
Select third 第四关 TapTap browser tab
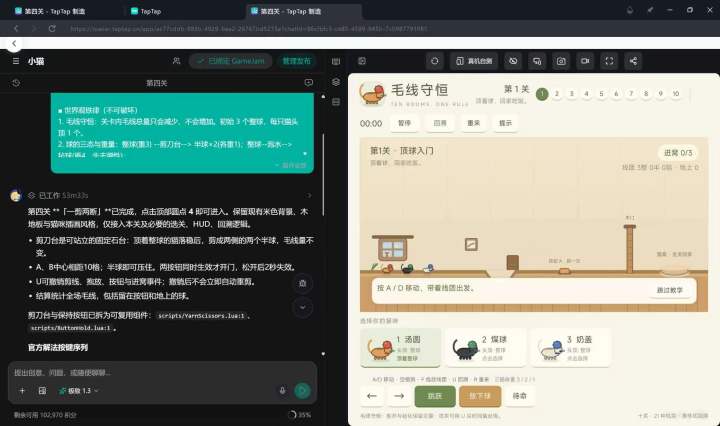click(x=304, y=11)
